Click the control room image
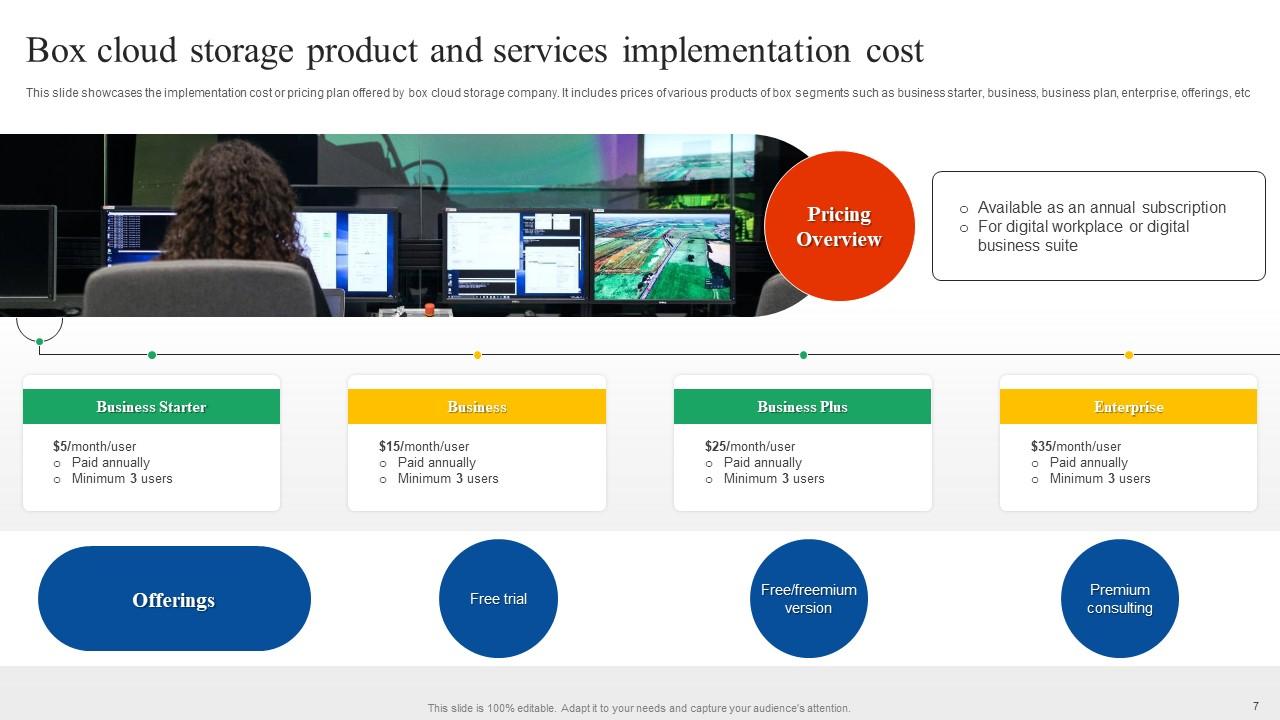 tap(380, 225)
